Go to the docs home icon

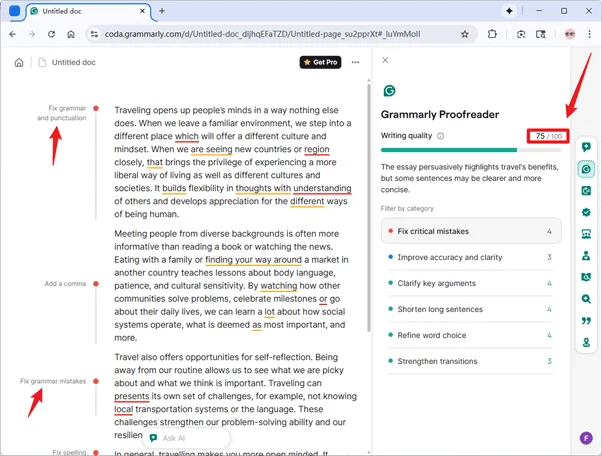[x=19, y=62]
